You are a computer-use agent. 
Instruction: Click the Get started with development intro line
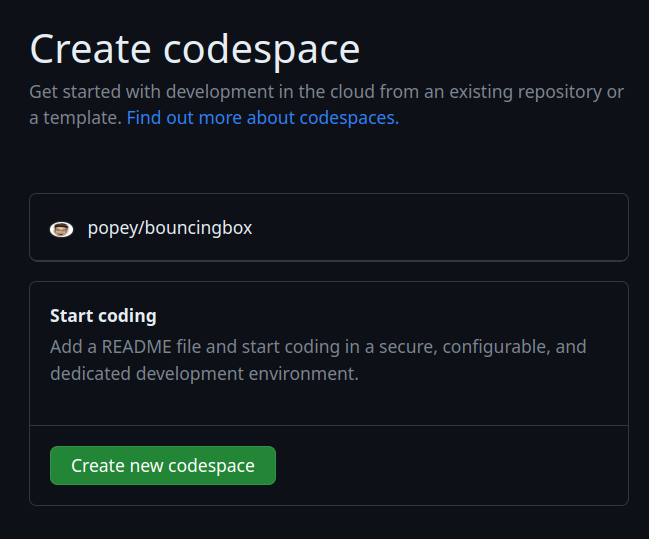(326, 92)
